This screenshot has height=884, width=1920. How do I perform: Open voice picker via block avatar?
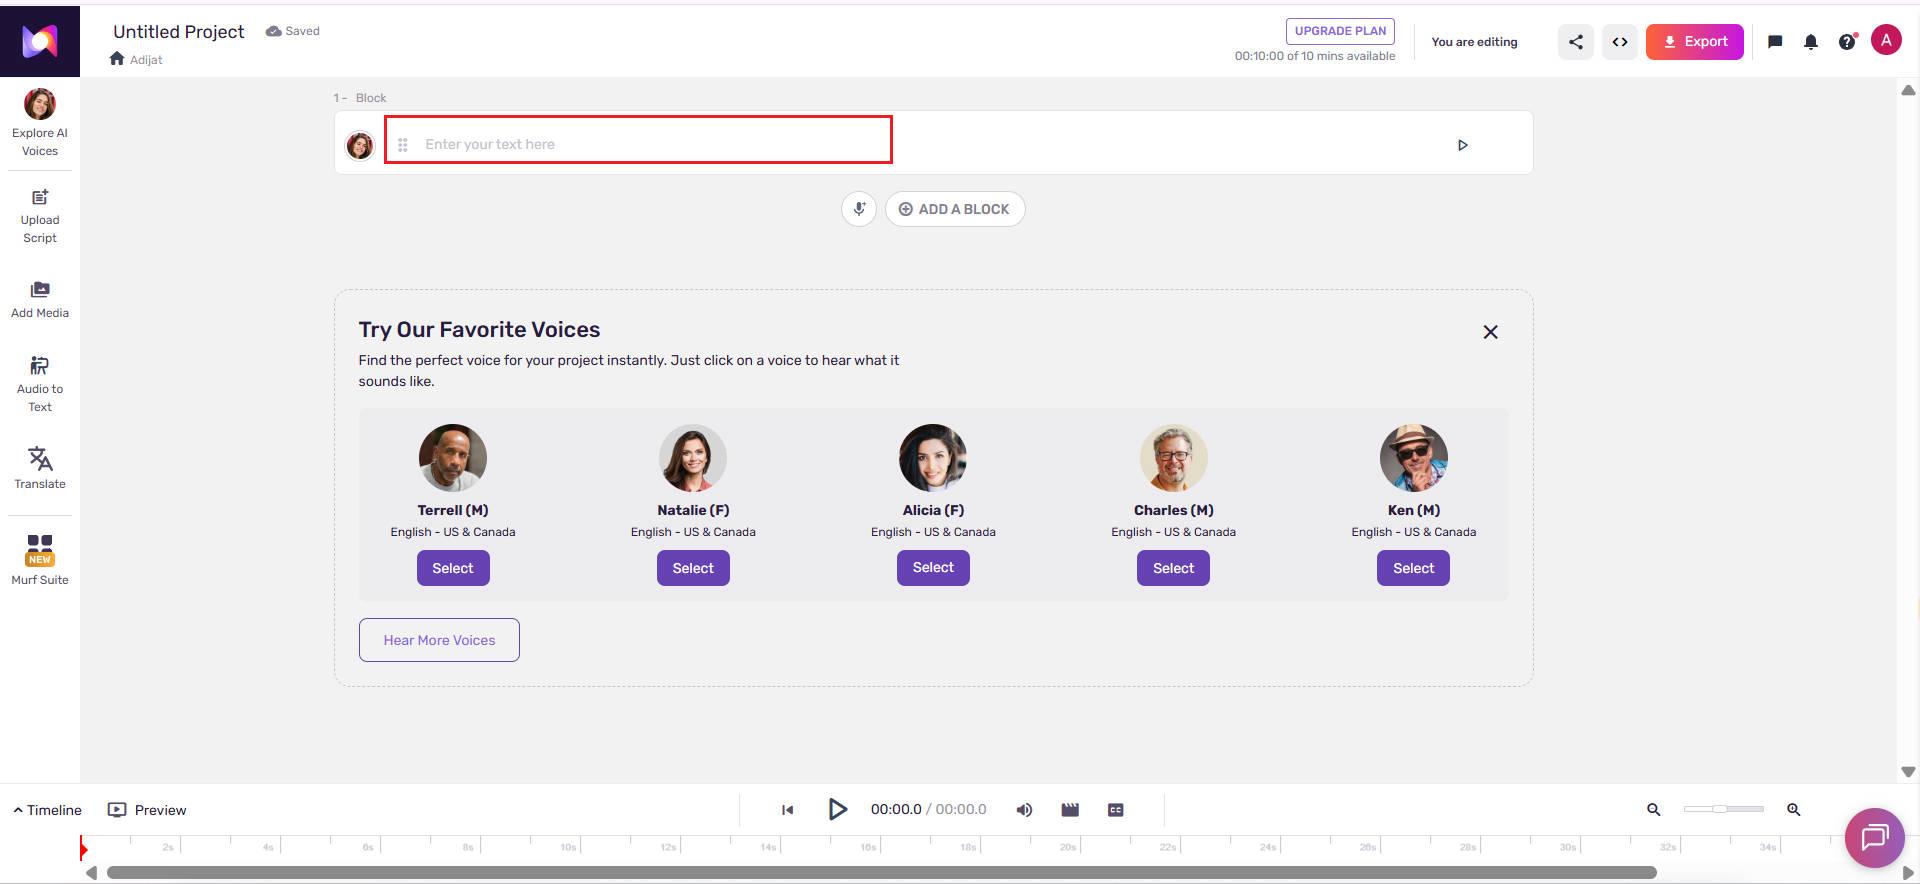360,145
